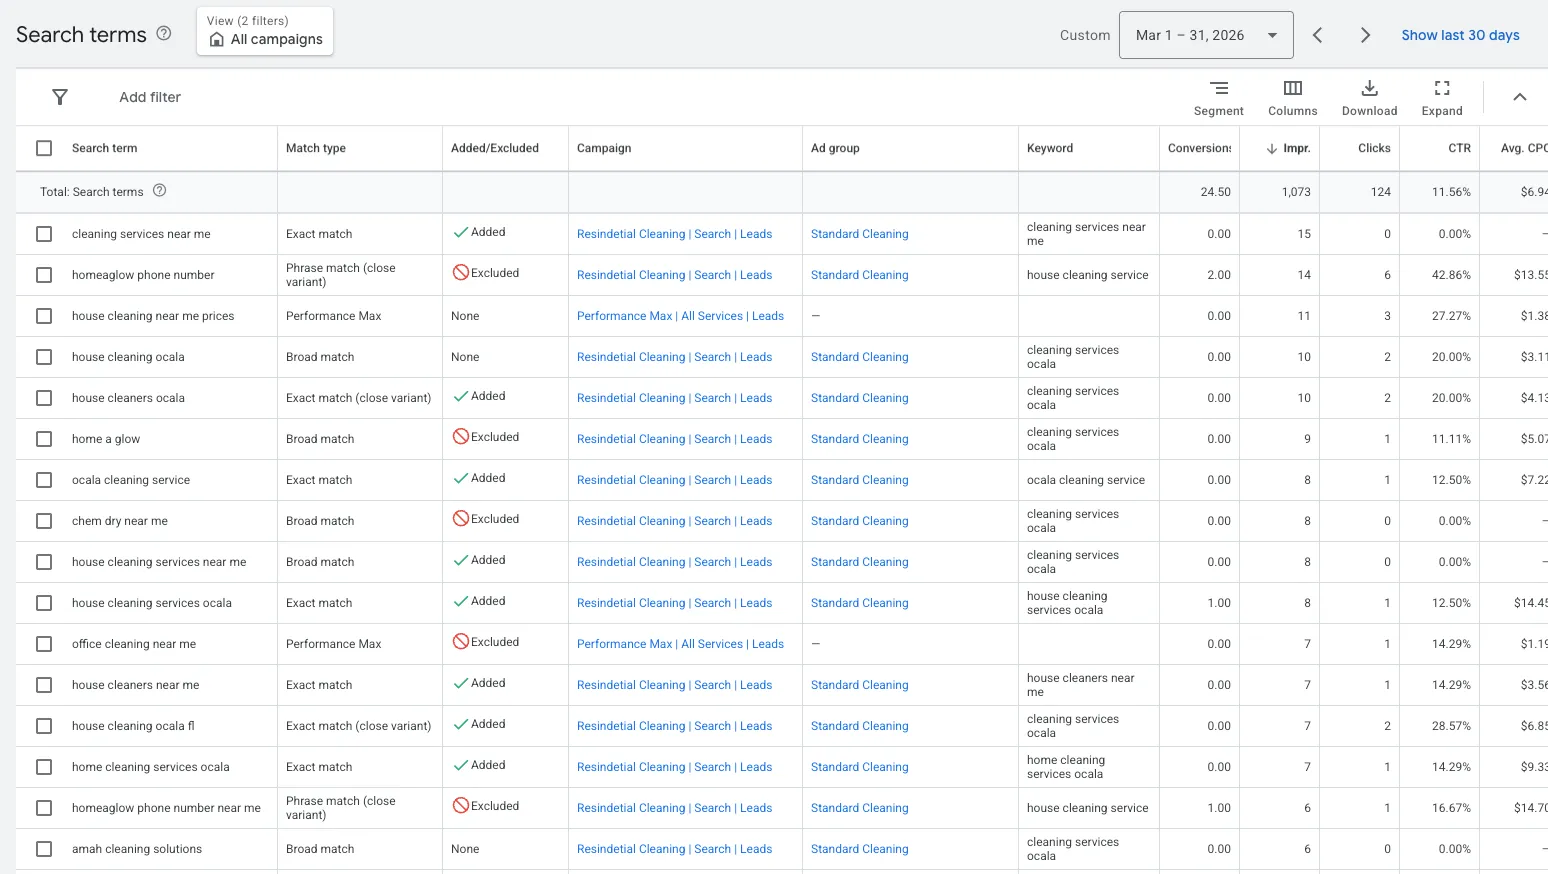Open Standard Cleaning ad group in homeaglow phone number row

860,275
